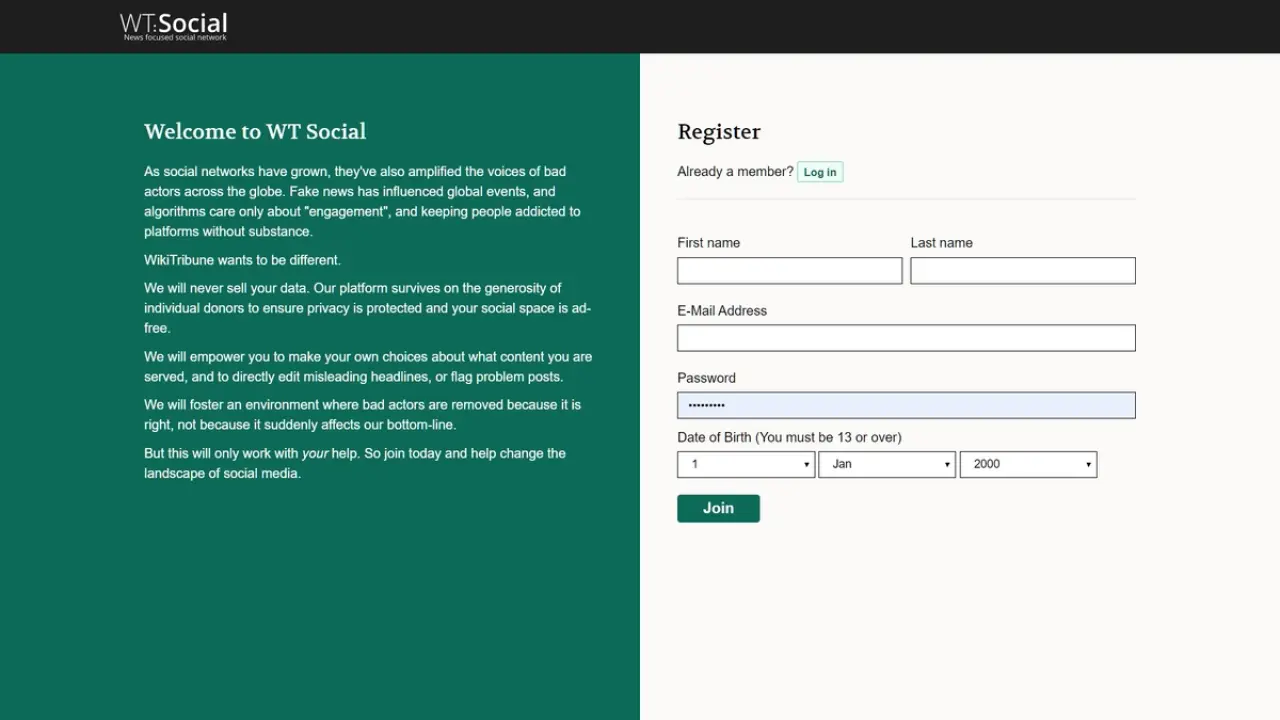The image size is (1280, 720).
Task: Click the "Welcome to WT Social" heading
Action: pos(255,132)
